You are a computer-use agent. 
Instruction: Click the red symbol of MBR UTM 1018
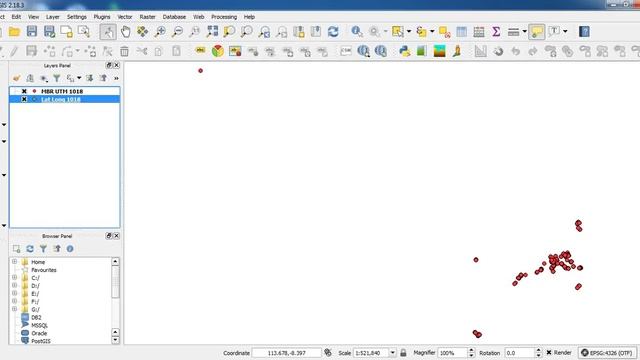click(x=34, y=91)
